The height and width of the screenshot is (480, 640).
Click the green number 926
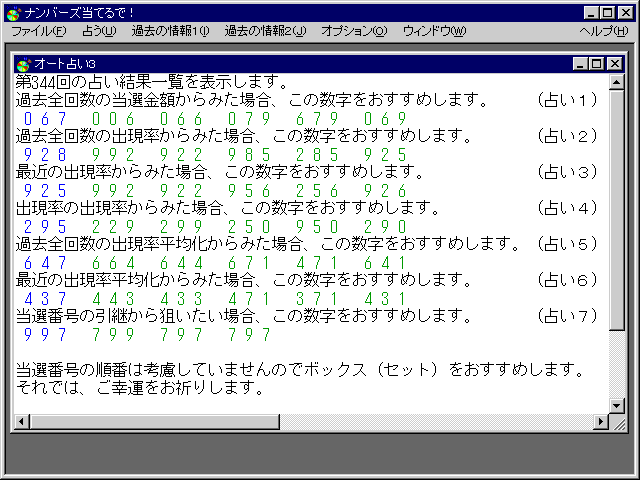386,191
